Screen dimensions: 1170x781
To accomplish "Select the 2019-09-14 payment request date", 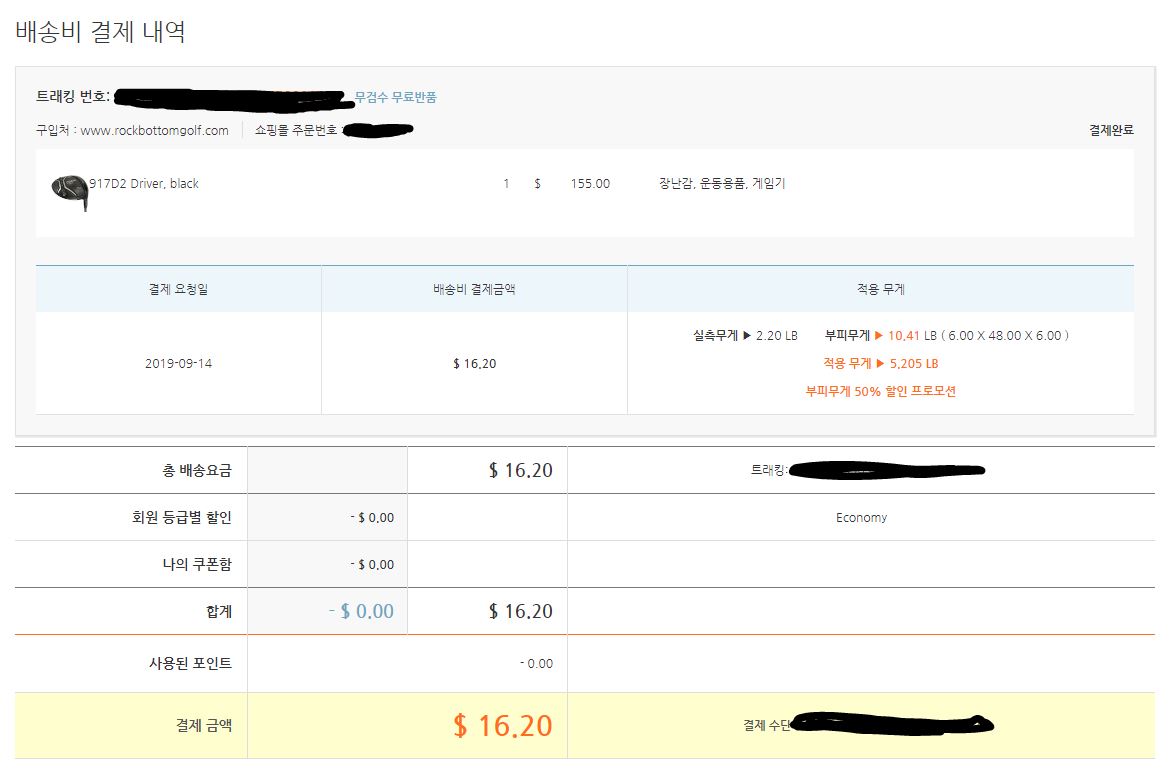I will click(x=178, y=364).
